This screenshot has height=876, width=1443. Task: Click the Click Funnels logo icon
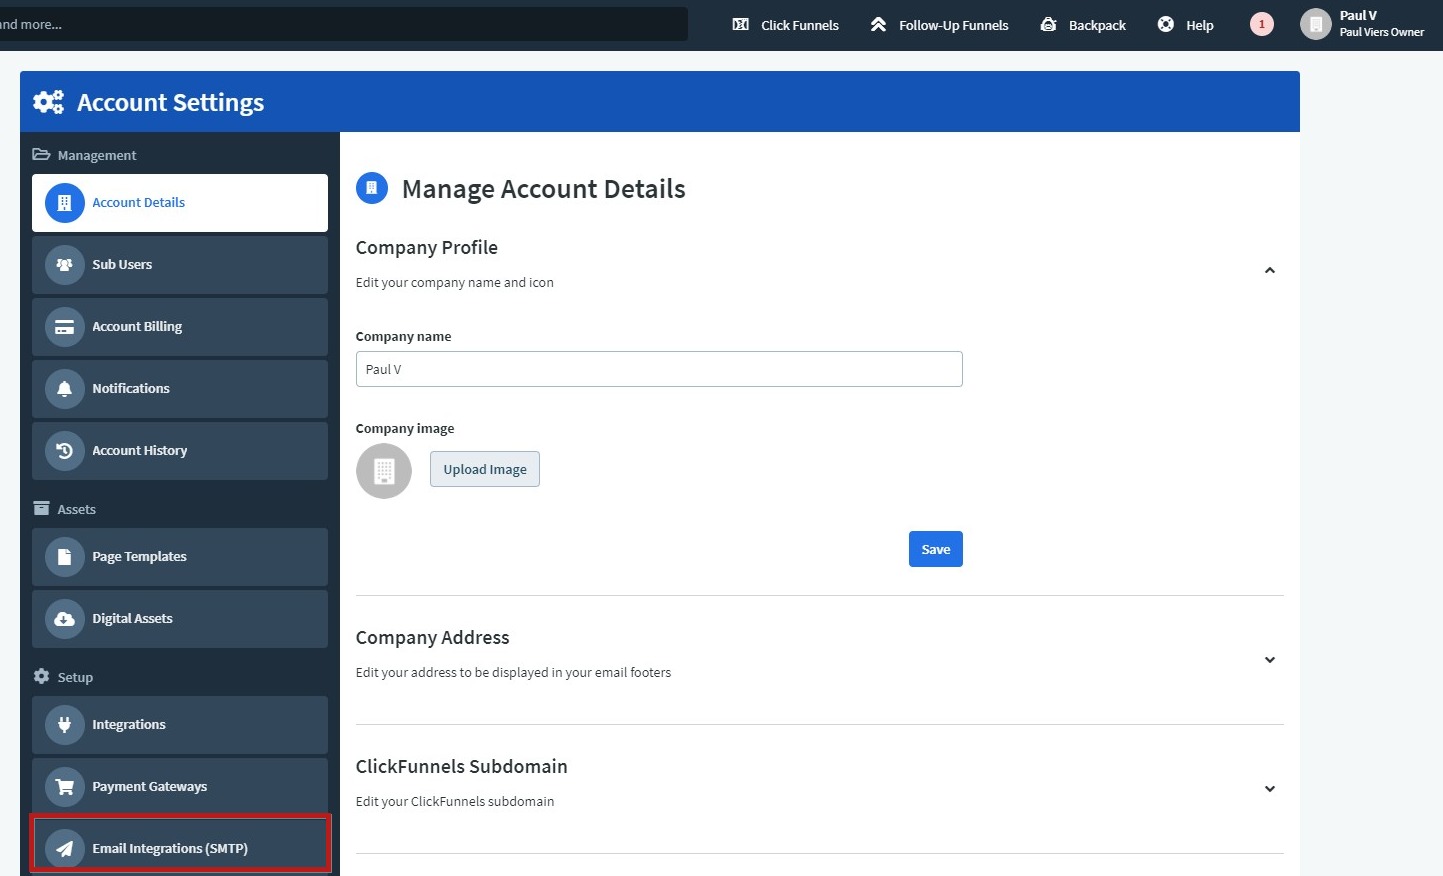(741, 25)
